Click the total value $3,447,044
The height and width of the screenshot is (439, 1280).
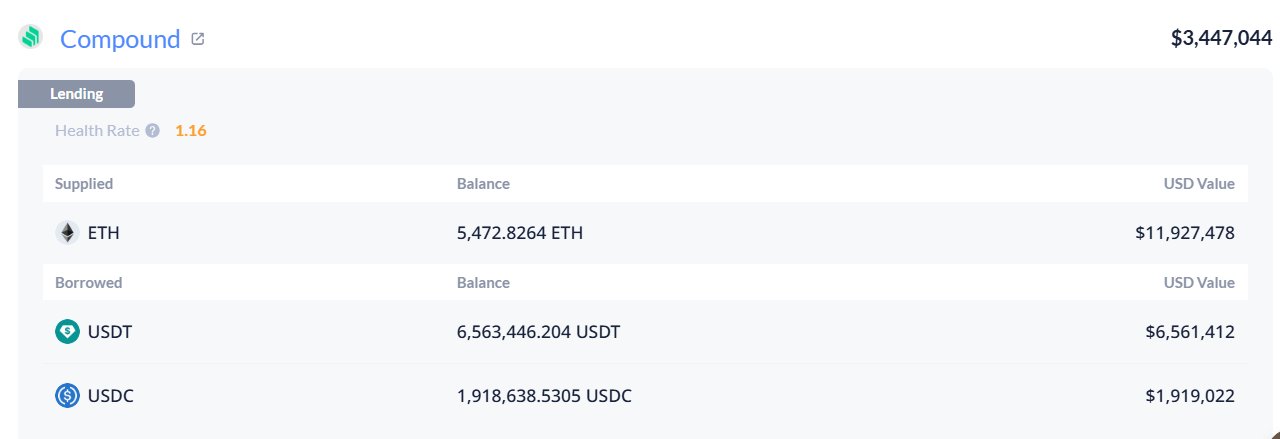1221,39
